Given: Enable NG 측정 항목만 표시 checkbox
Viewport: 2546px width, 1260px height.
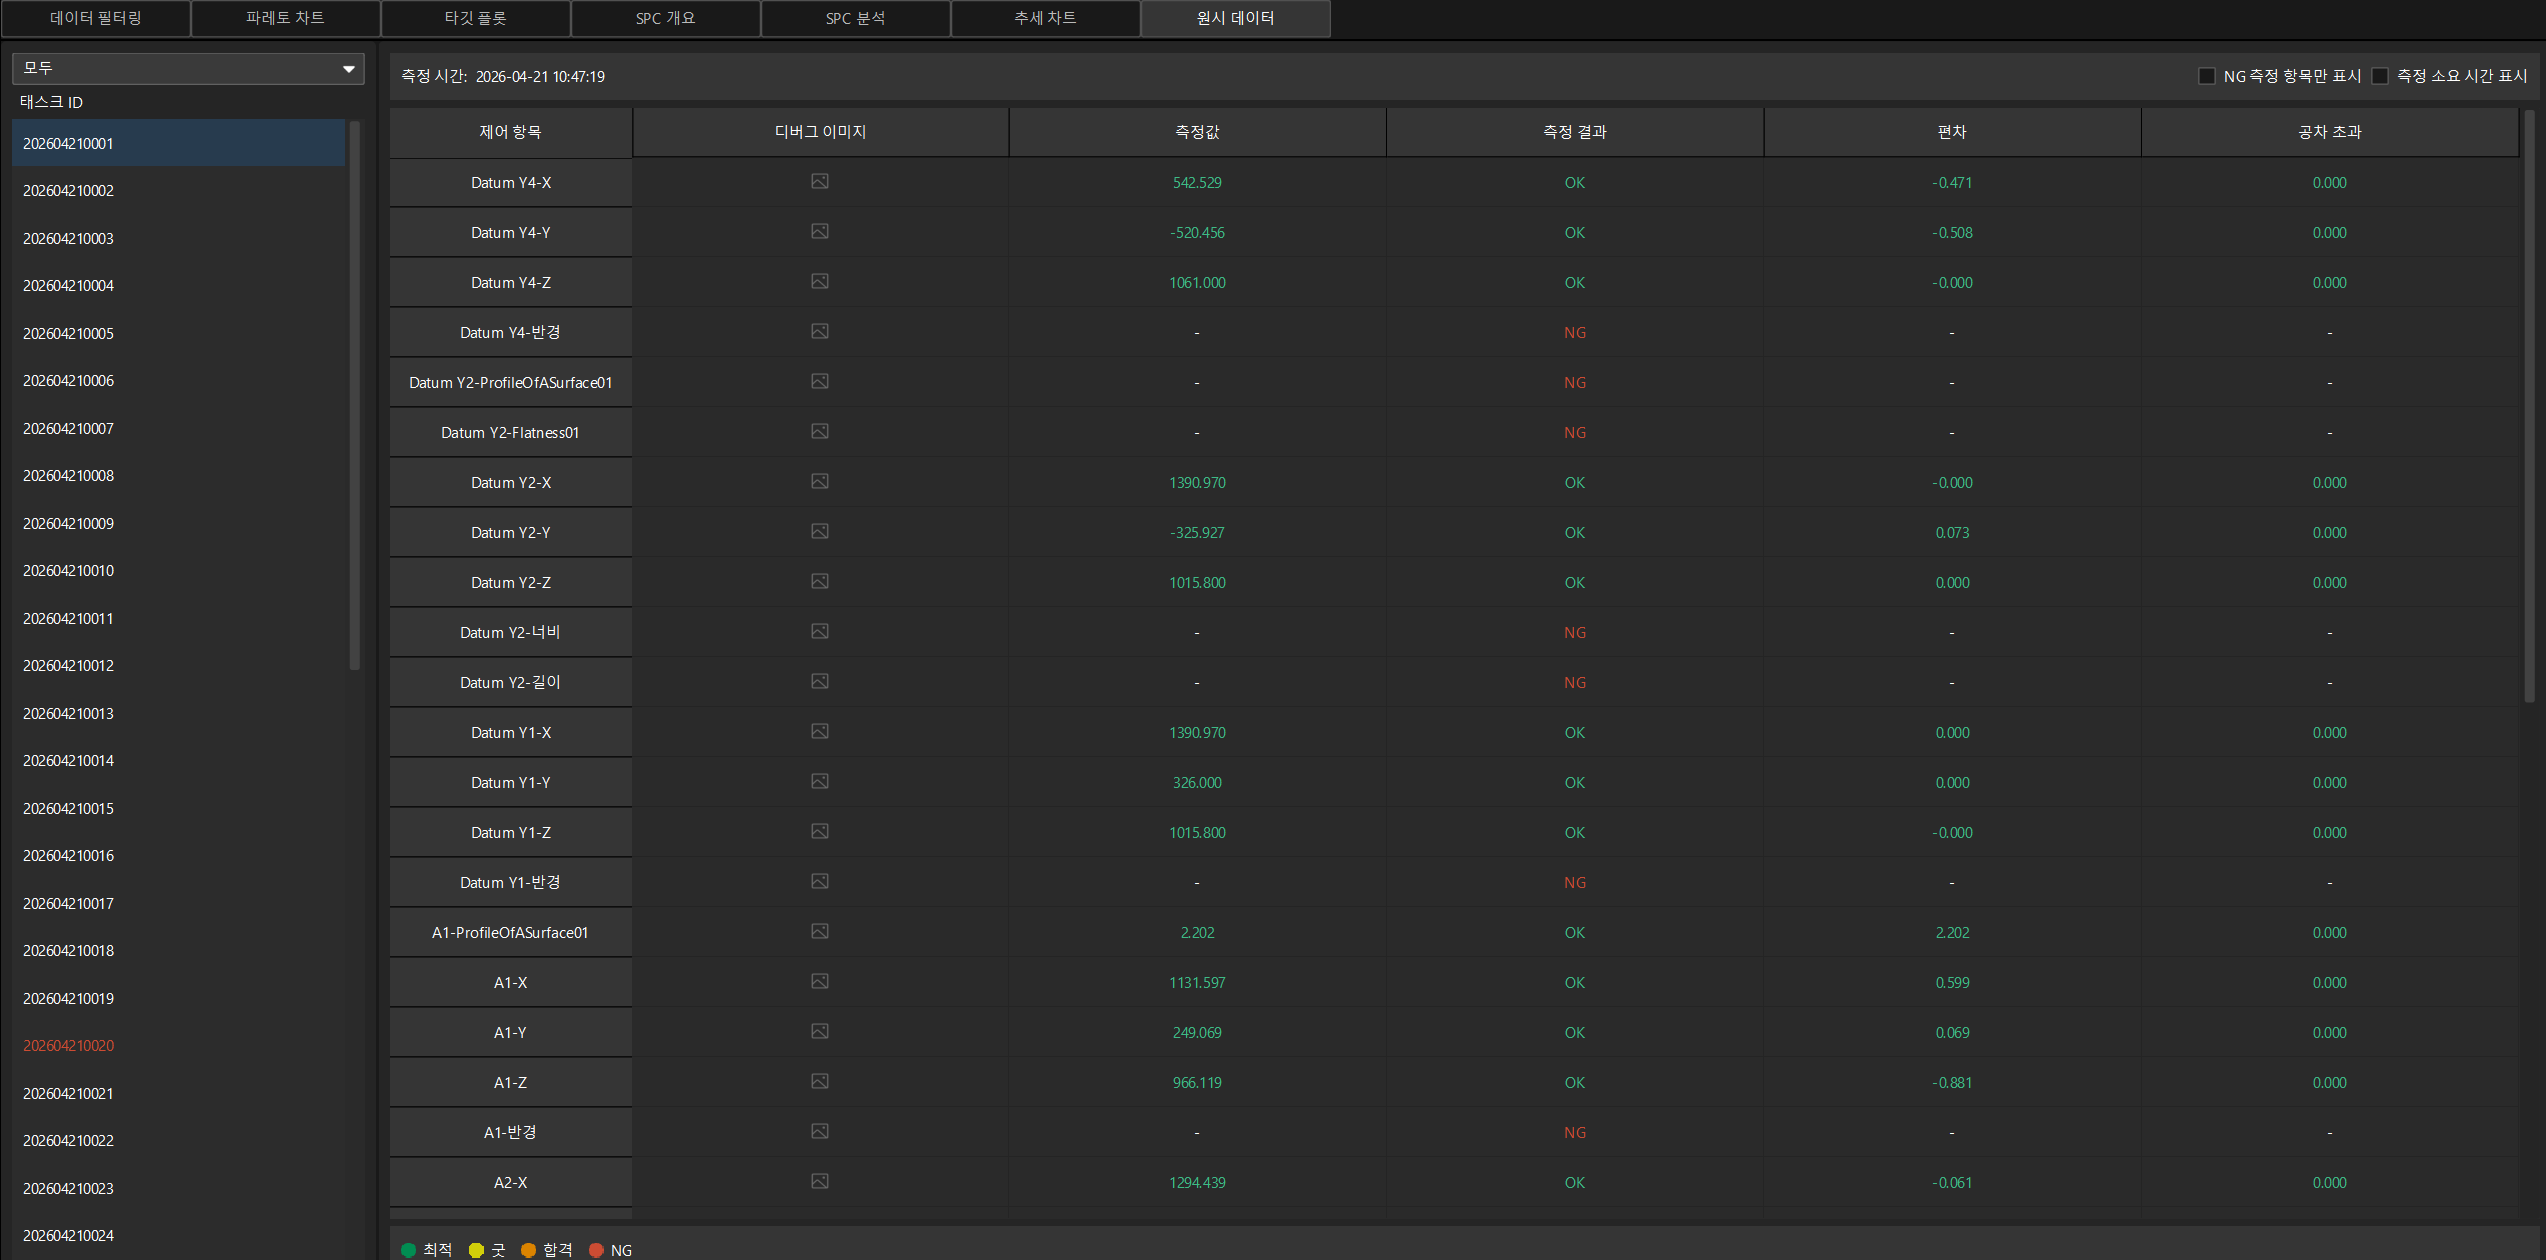Looking at the screenshot, I should [x=2206, y=76].
